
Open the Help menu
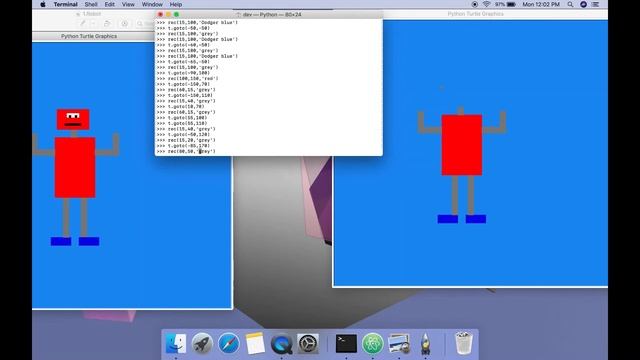tap(176, 4)
